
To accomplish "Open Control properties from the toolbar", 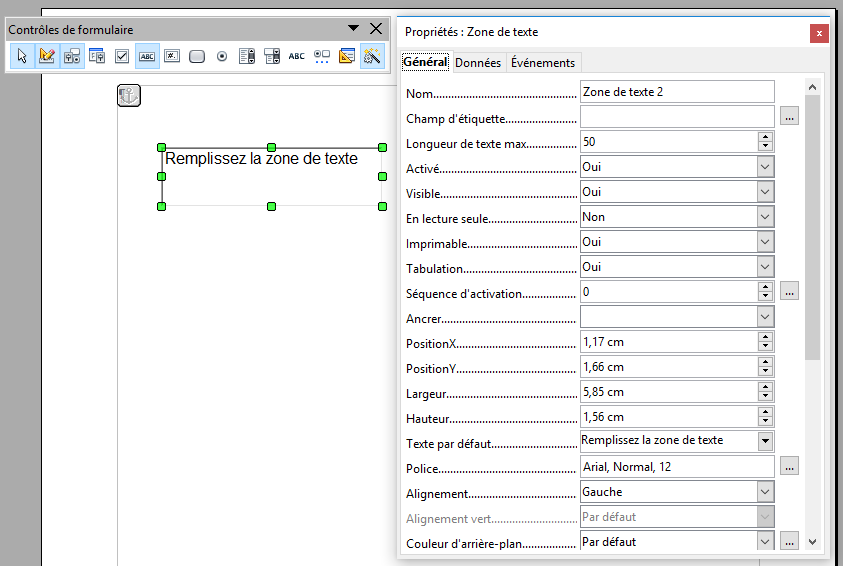I will (x=72, y=56).
